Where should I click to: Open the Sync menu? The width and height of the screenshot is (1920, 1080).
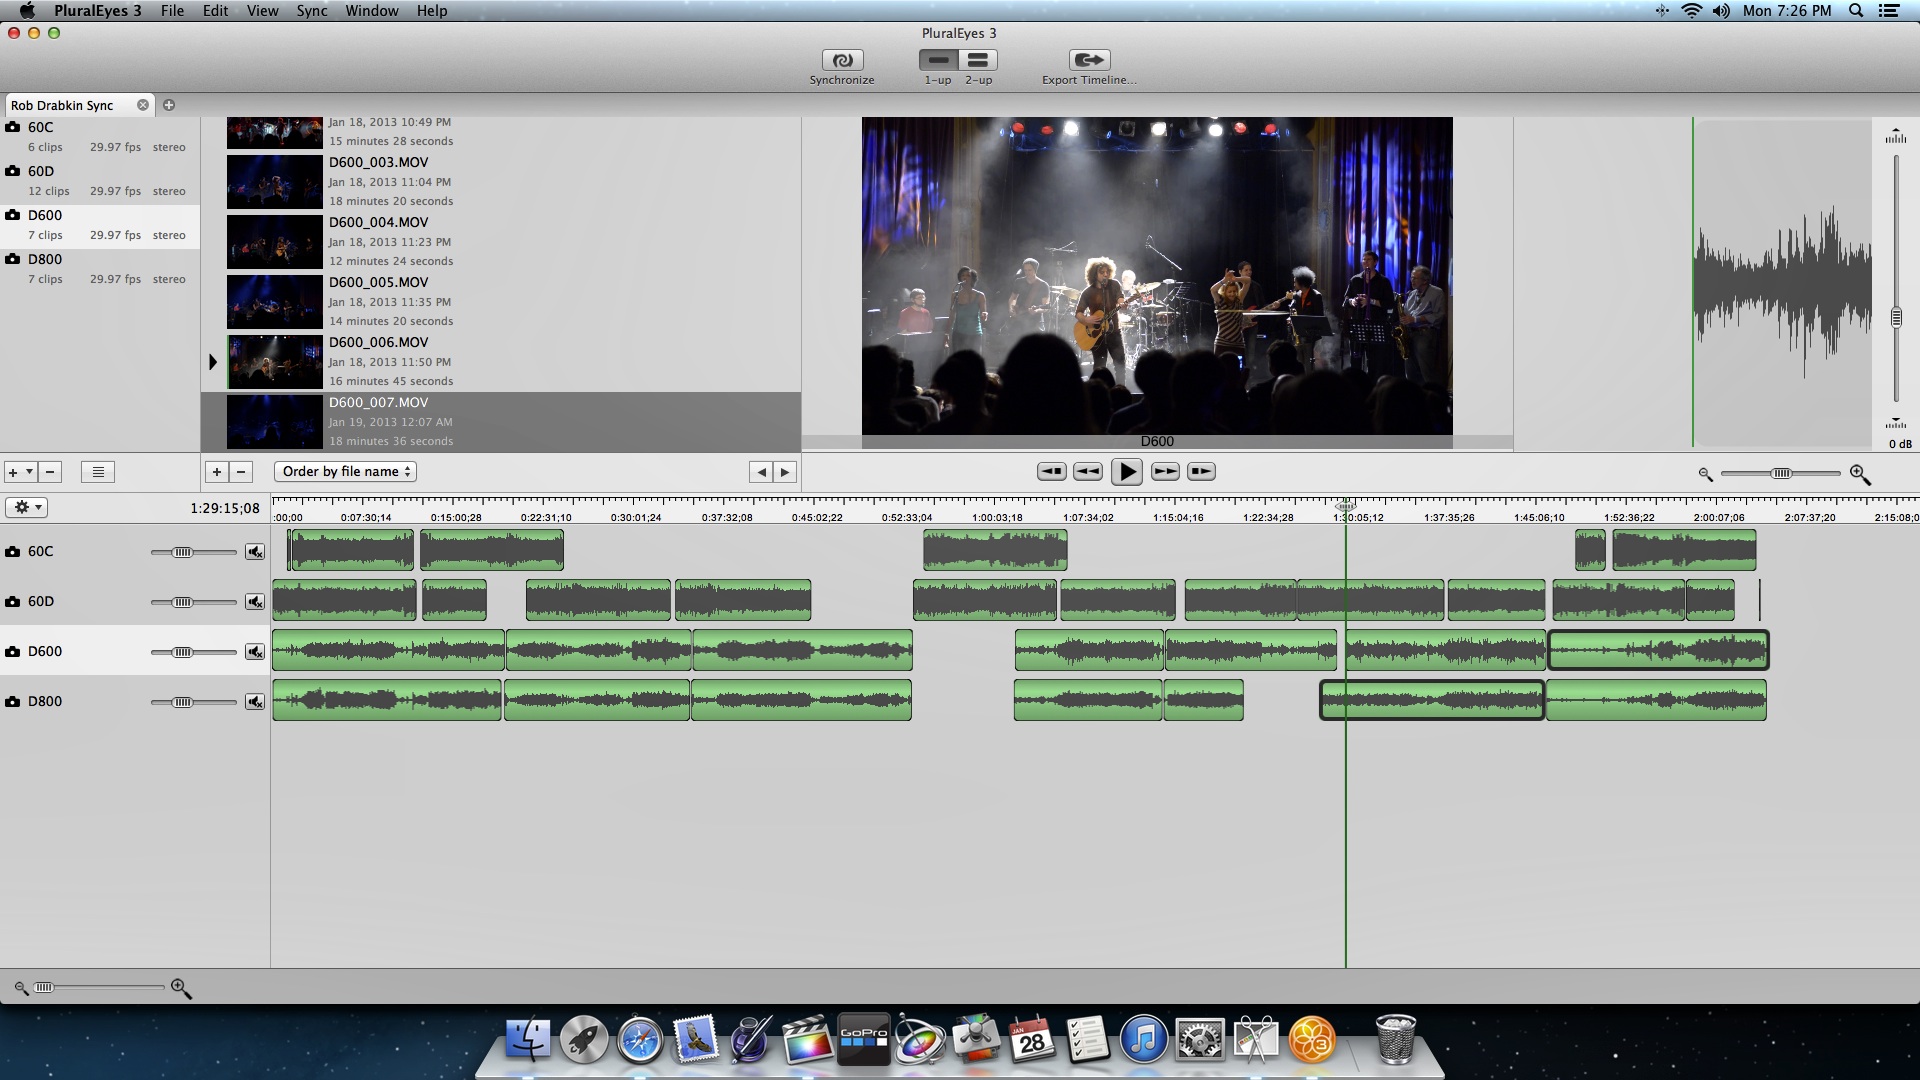[312, 10]
